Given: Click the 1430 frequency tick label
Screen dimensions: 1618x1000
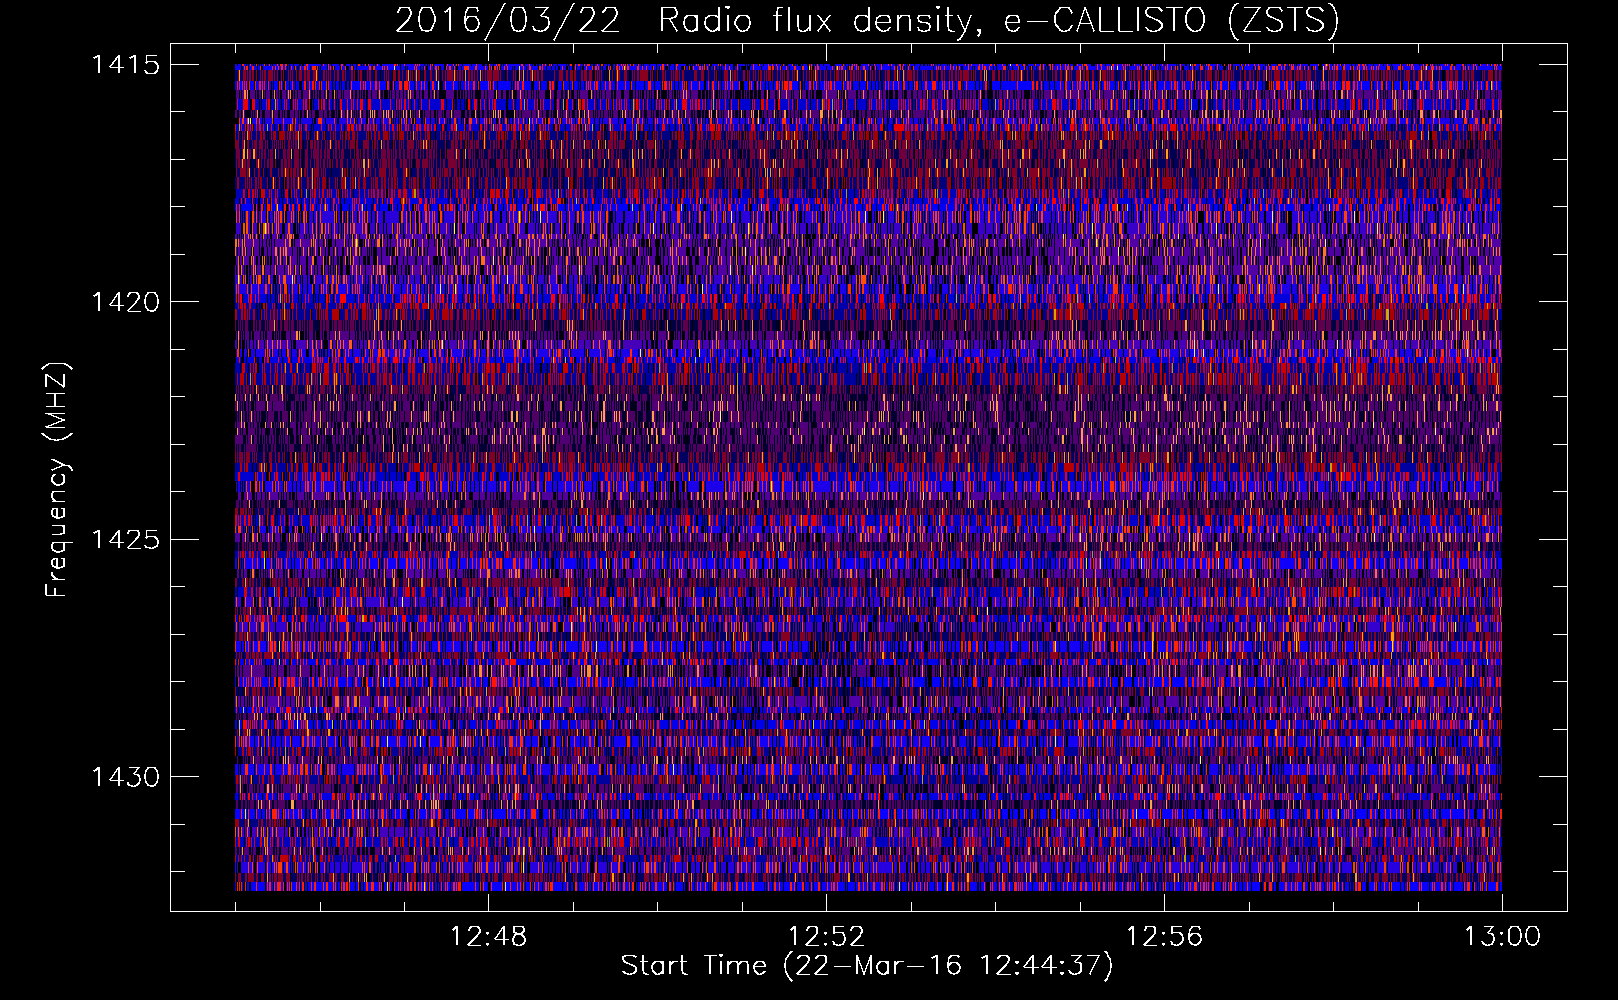Looking at the screenshot, I should [125, 777].
